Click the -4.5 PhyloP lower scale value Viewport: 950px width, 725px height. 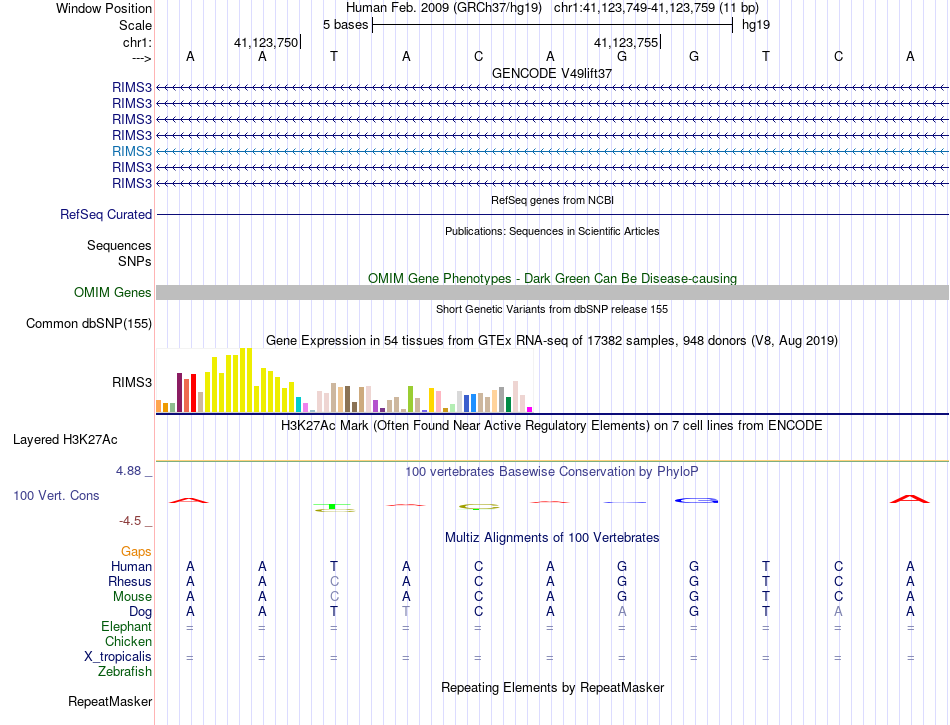pyautogui.click(x=130, y=521)
